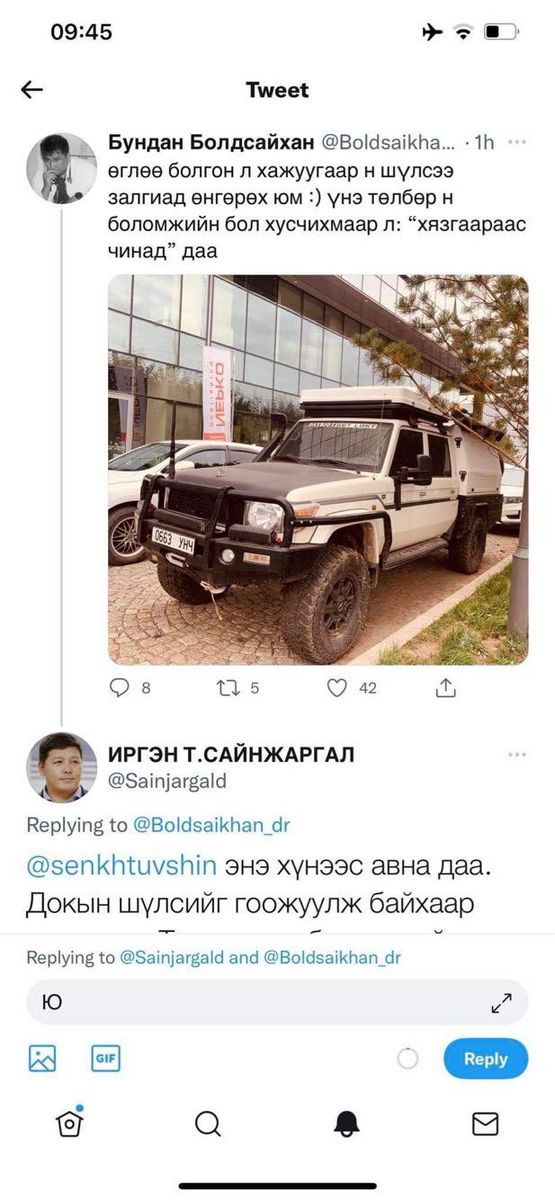
Task: Open the white Land Cruiser photo
Action: [x=318, y=469]
